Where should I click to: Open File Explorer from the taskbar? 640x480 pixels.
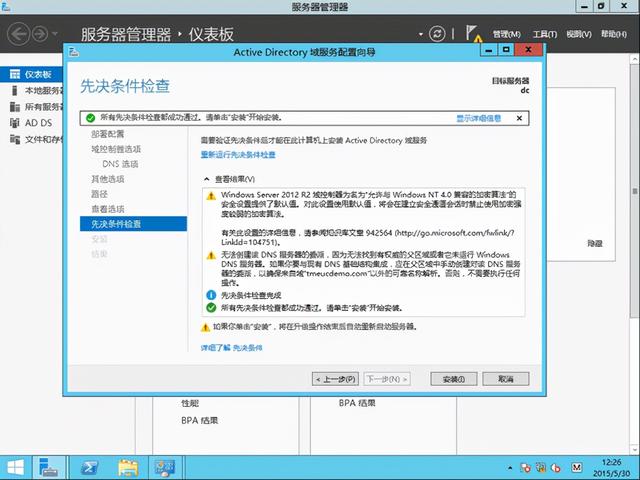128,468
